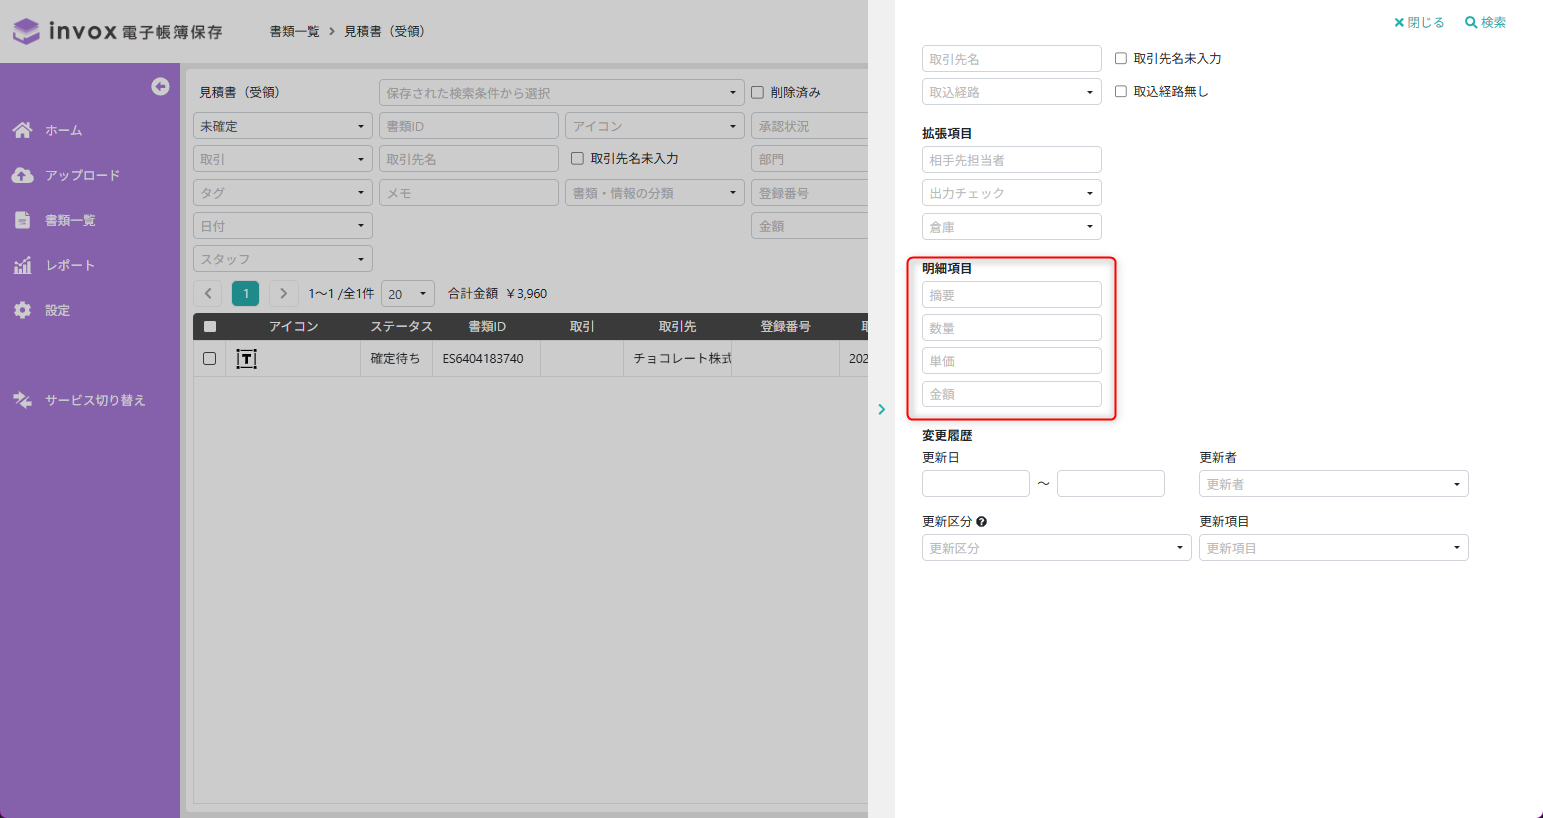1543x818 pixels.
Task: Click help icon next to 更新区分
Action: pyautogui.click(x=981, y=522)
